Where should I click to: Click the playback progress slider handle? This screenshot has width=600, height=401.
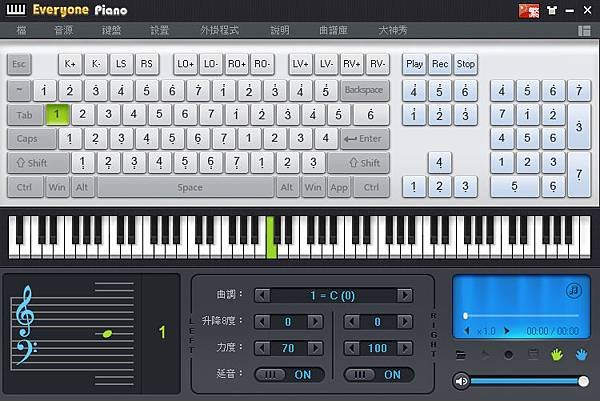466,316
